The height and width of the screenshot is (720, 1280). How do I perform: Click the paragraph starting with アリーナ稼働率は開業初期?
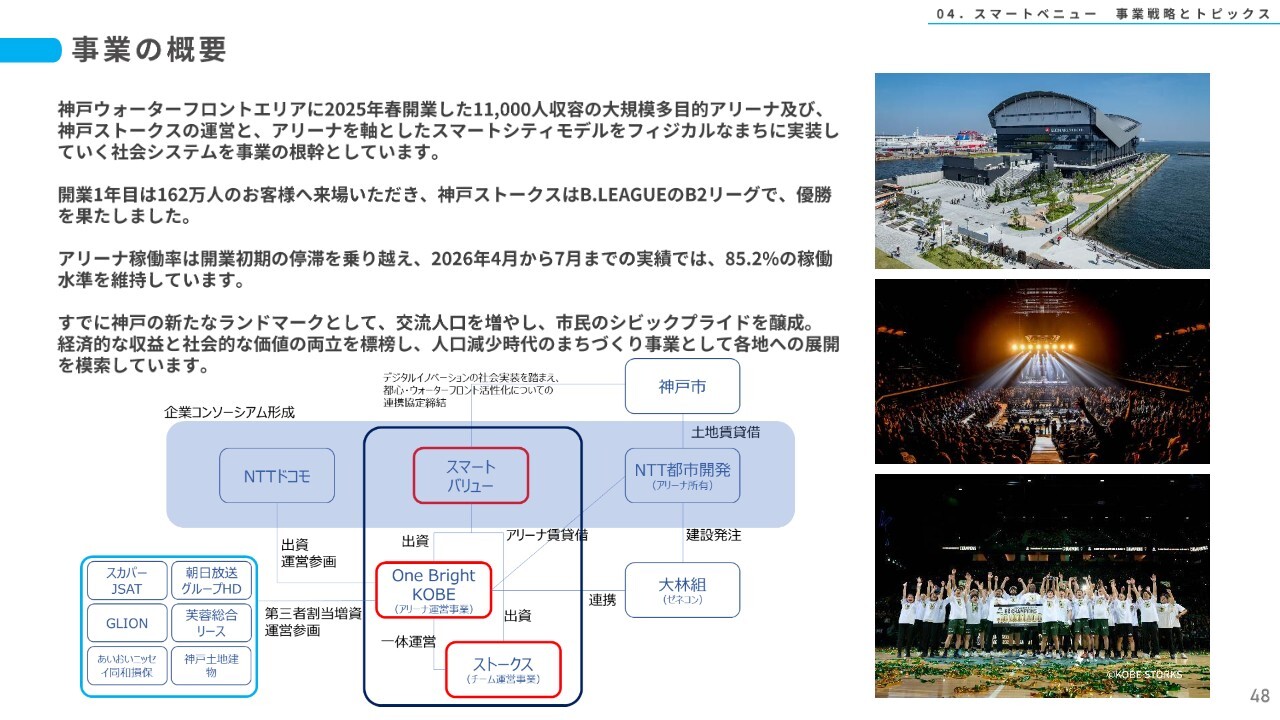(x=446, y=269)
